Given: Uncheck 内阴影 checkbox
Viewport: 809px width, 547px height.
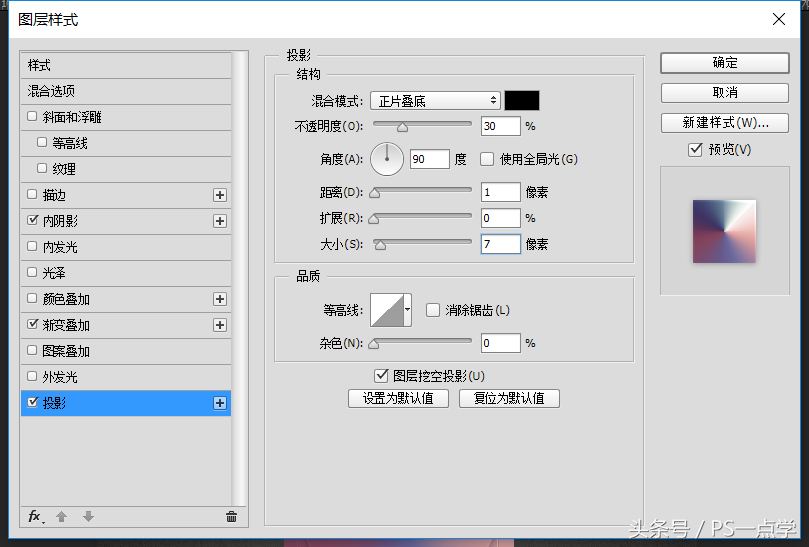Looking at the screenshot, I should coord(32,220).
